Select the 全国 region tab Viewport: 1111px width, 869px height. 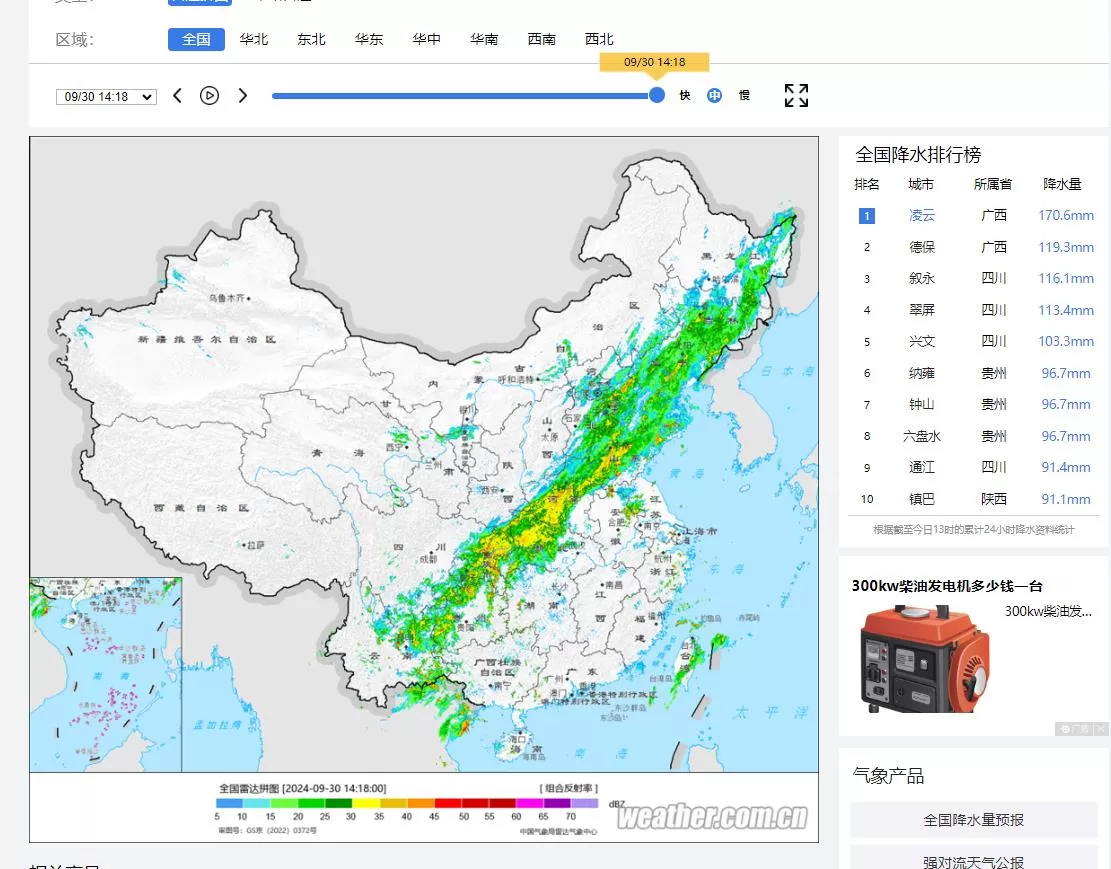click(x=196, y=39)
